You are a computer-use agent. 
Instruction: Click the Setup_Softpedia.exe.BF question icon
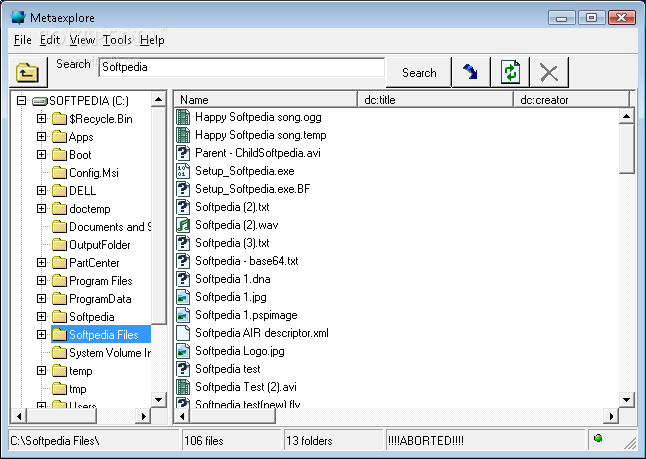coord(183,189)
